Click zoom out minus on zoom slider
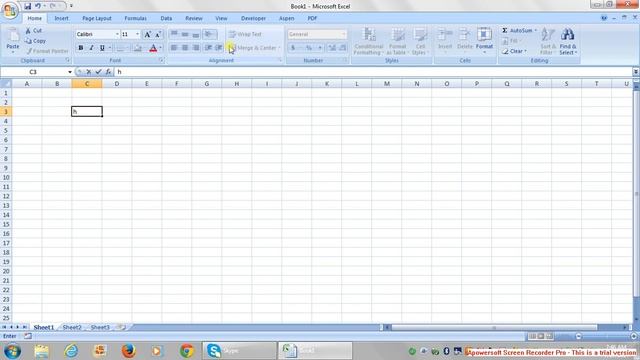640x360 pixels. [578, 336]
